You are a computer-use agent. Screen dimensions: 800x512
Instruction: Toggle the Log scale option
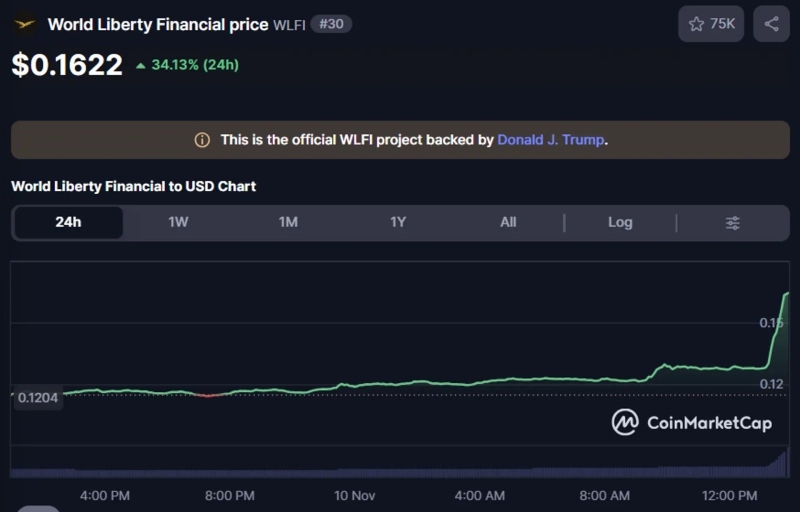[x=620, y=222]
